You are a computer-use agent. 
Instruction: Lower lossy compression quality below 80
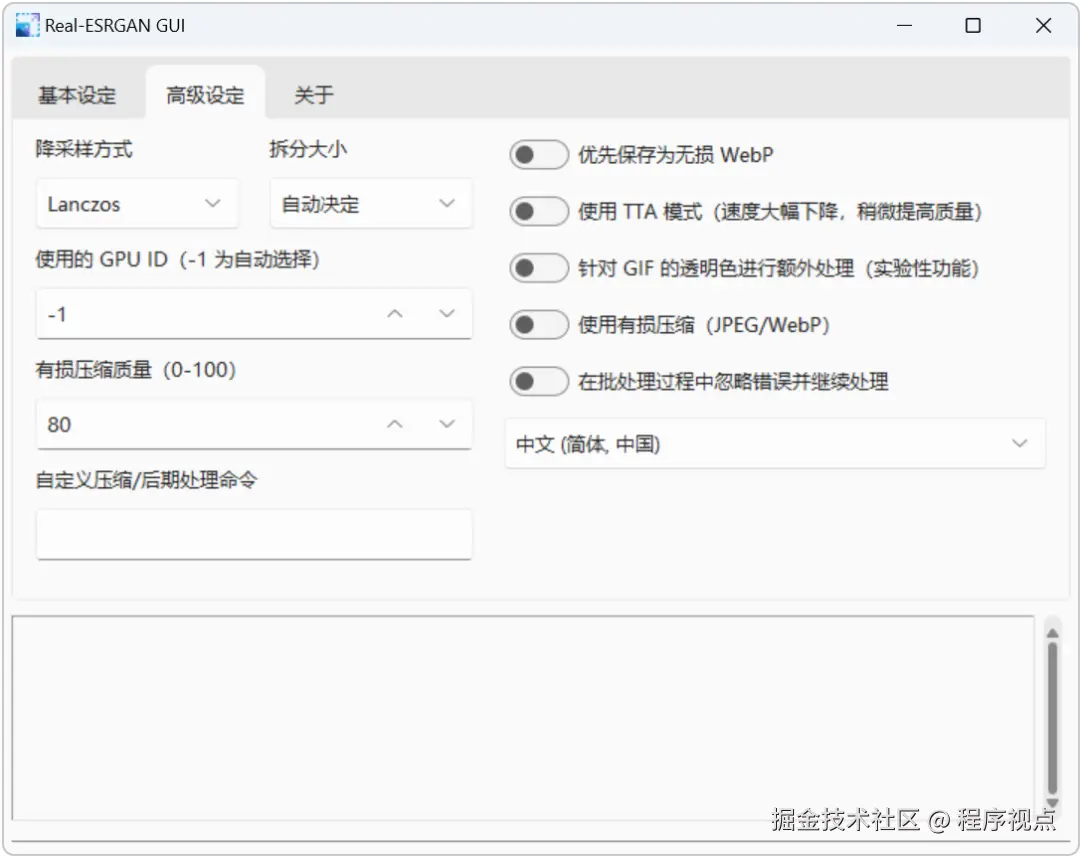point(446,424)
